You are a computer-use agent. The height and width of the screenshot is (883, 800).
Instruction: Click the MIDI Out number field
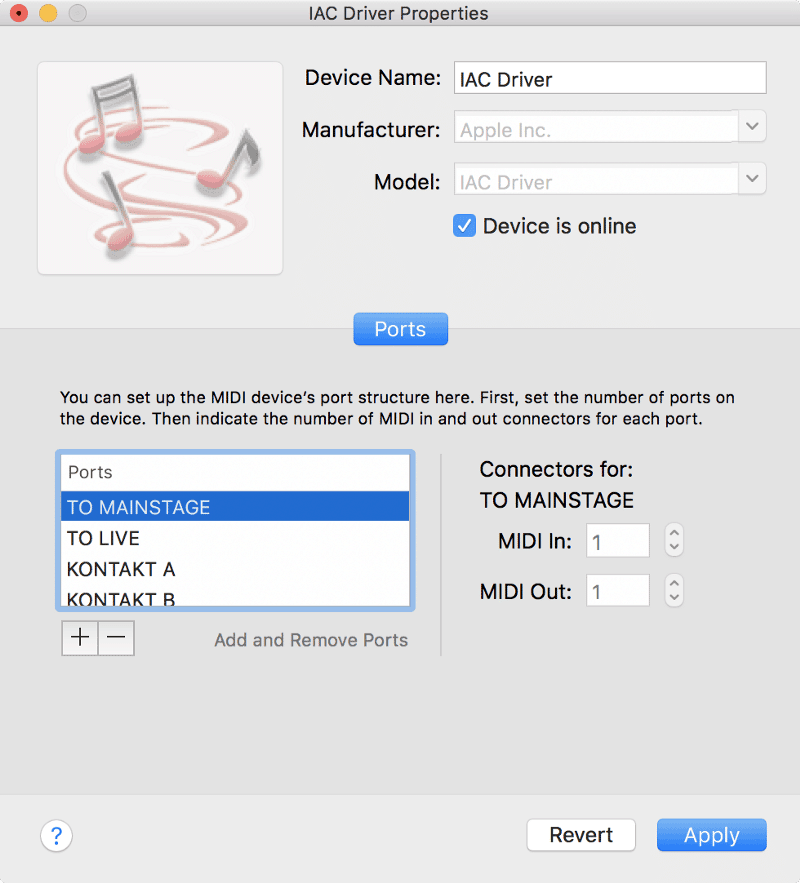(618, 590)
